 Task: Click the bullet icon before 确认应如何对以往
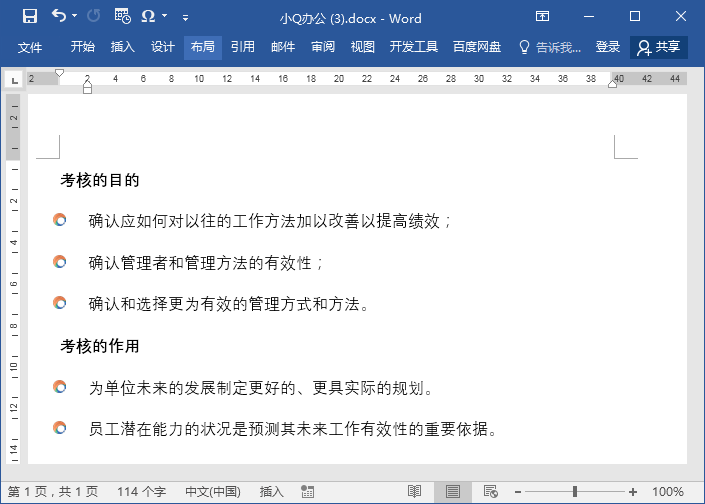coord(60,220)
